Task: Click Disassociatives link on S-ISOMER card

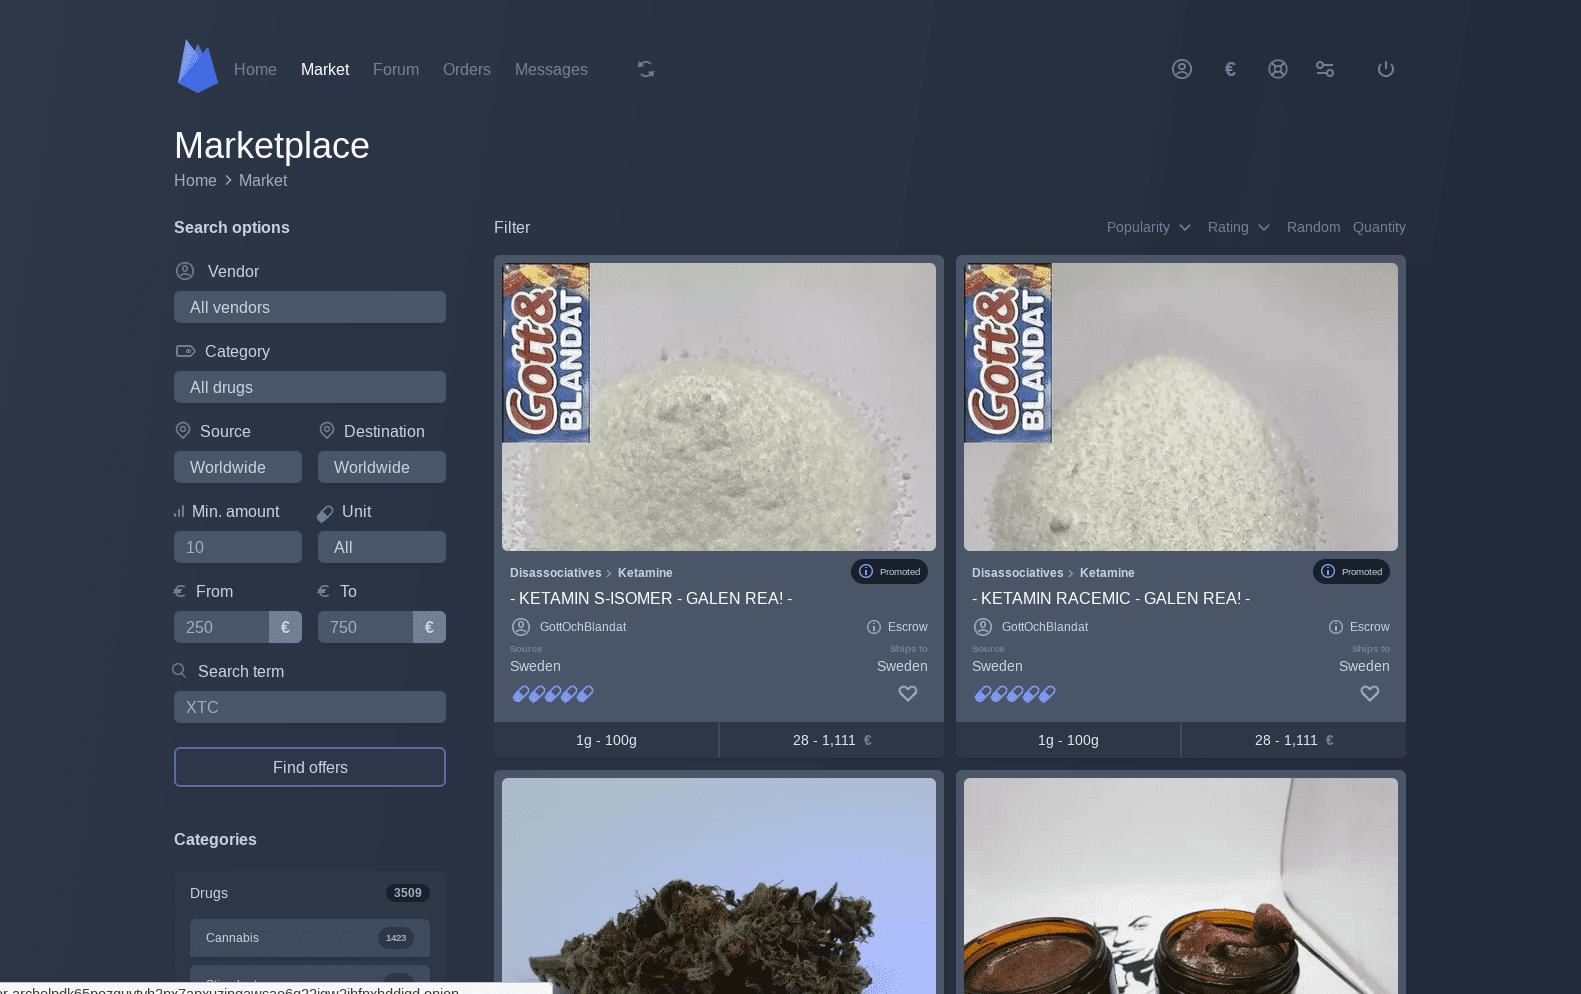Action: point(555,573)
